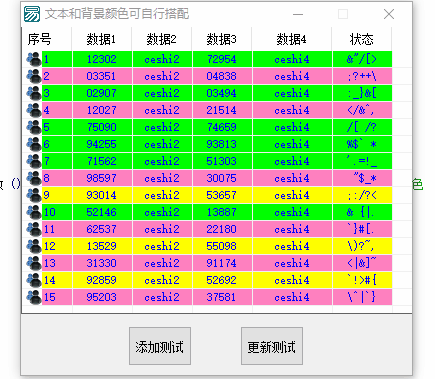
Task: Select cell 94255 in row 6
Action: point(102,144)
